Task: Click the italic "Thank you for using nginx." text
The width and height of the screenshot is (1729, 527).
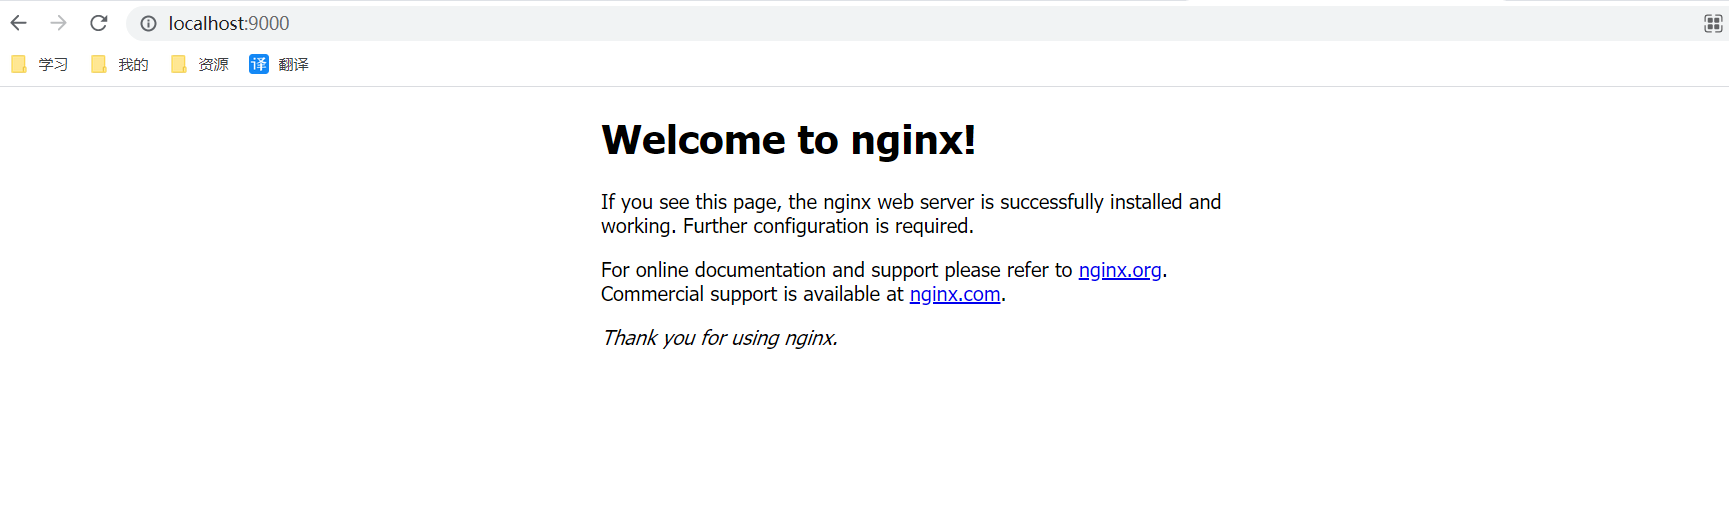Action: point(719,338)
